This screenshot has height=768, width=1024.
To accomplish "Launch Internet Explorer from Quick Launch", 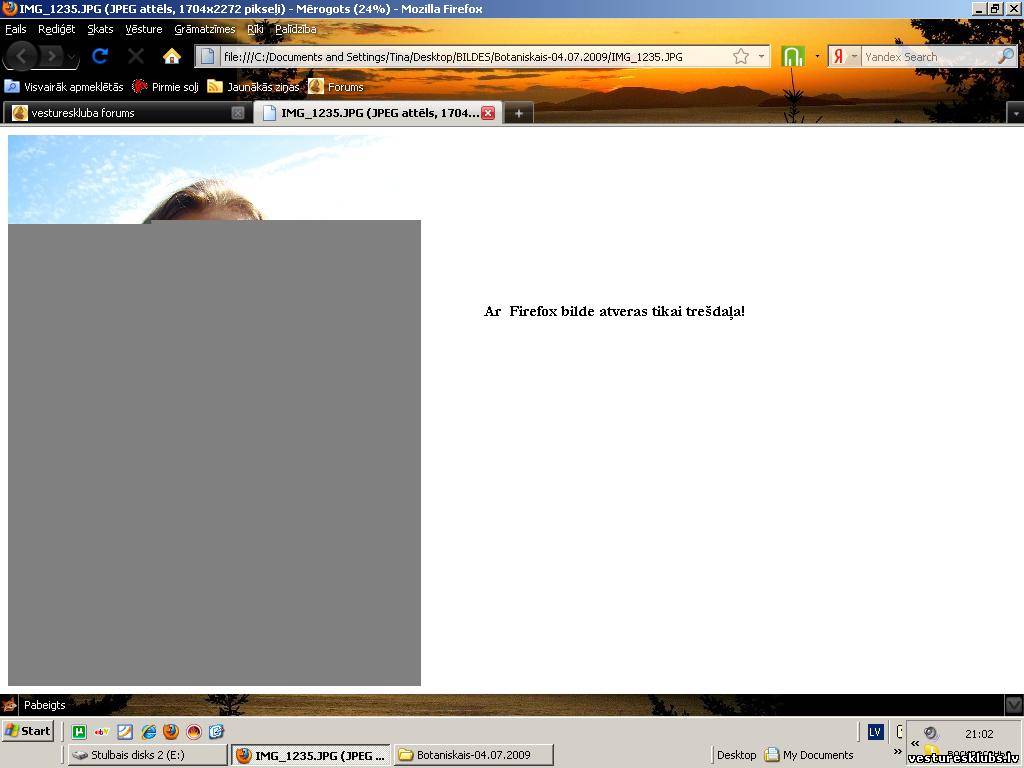I will point(148,731).
